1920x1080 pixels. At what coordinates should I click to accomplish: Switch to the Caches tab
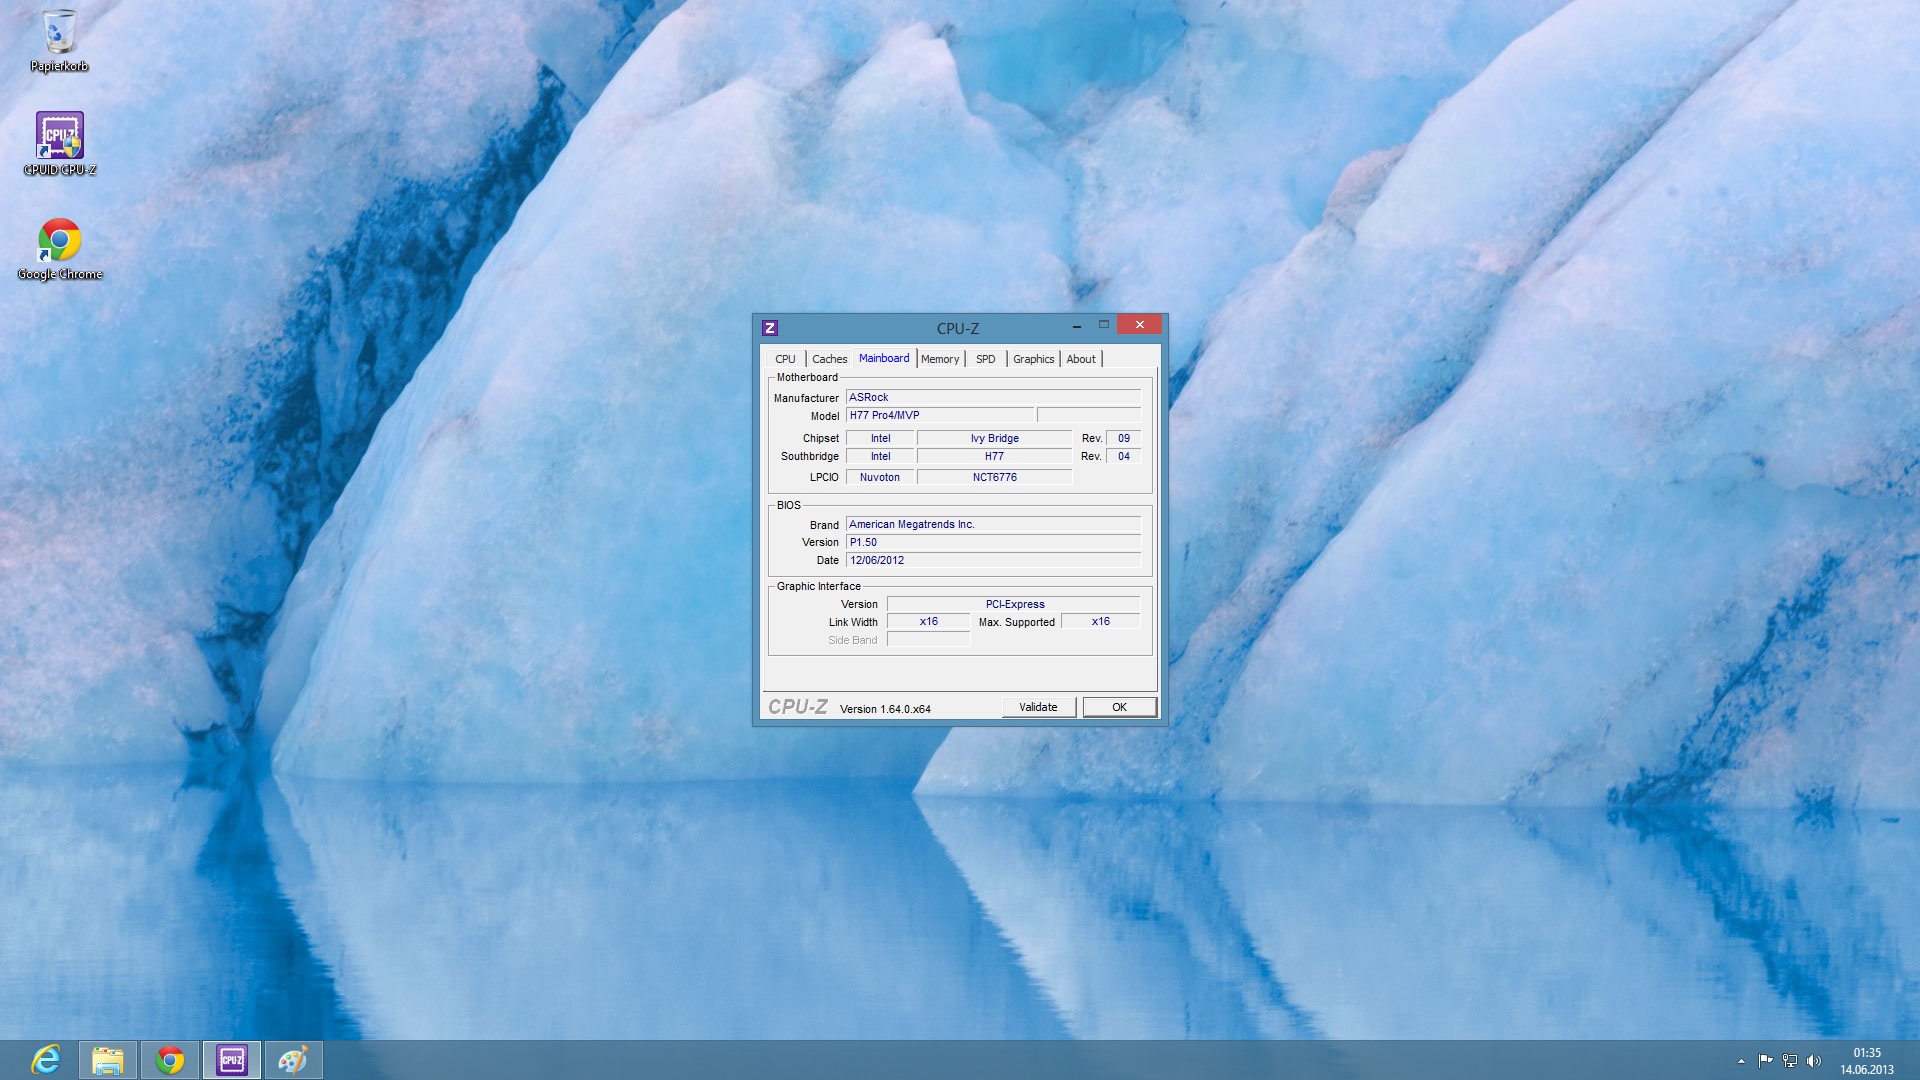point(829,359)
